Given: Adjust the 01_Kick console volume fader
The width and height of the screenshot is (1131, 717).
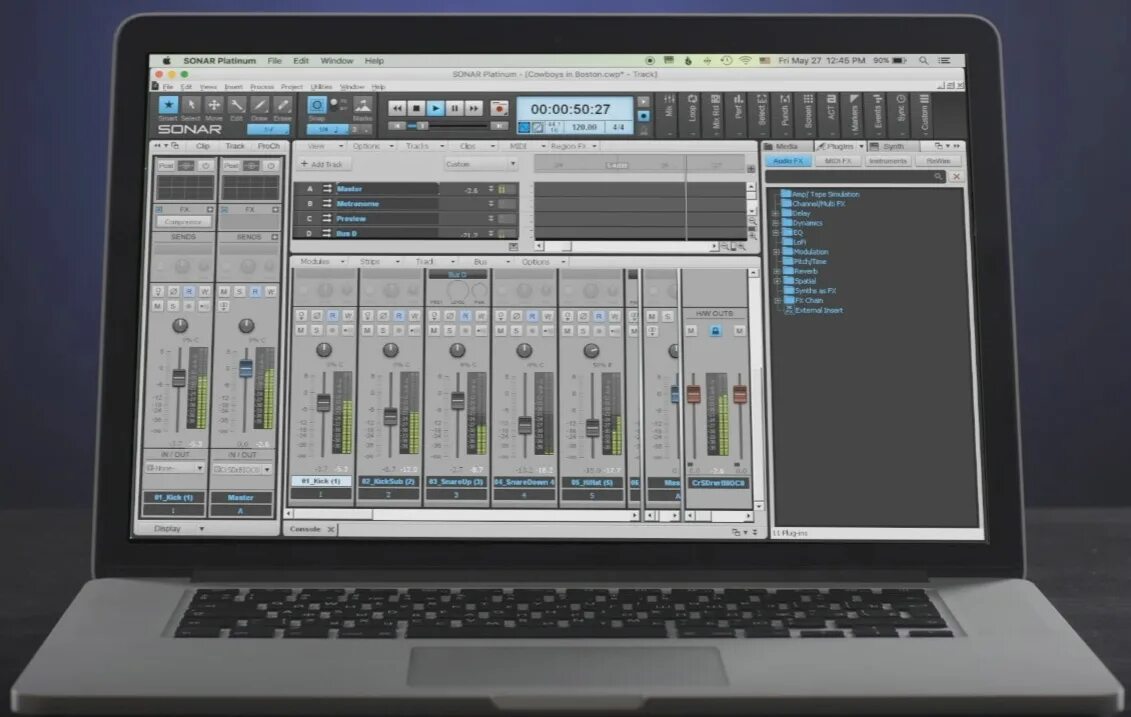Looking at the screenshot, I should (324, 403).
